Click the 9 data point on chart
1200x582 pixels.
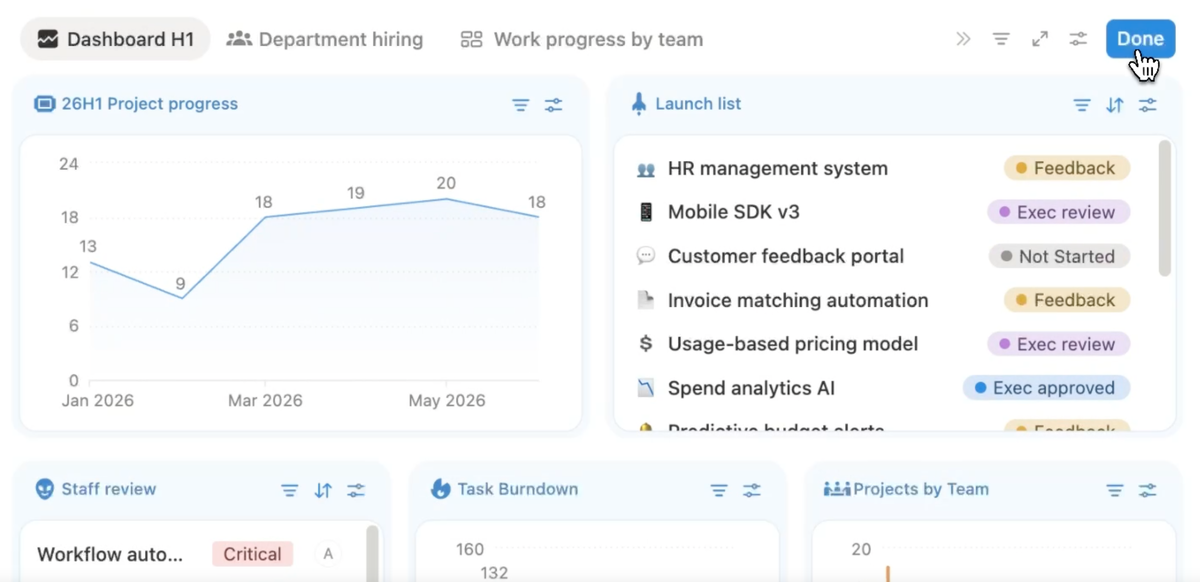[181, 298]
